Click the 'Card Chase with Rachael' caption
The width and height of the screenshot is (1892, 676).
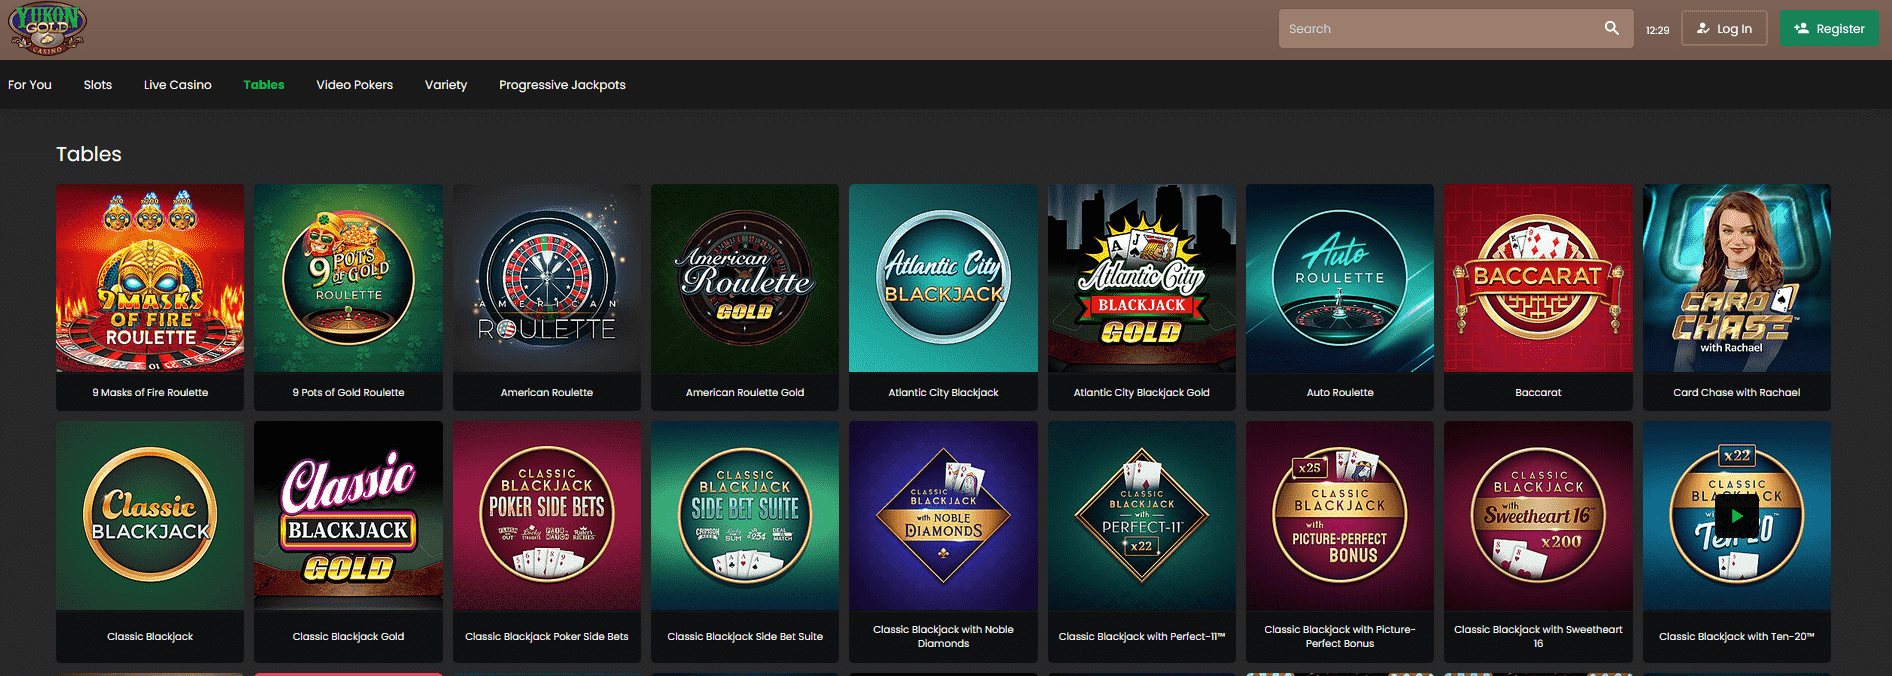pyautogui.click(x=1737, y=393)
